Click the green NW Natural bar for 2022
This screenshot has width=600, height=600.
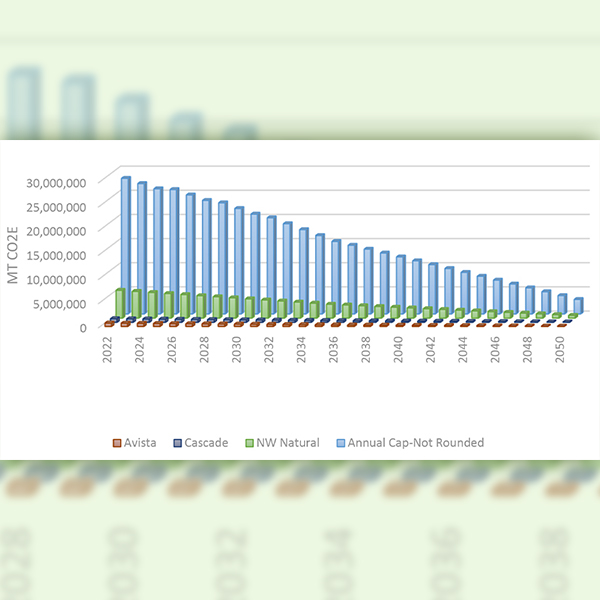tap(120, 305)
